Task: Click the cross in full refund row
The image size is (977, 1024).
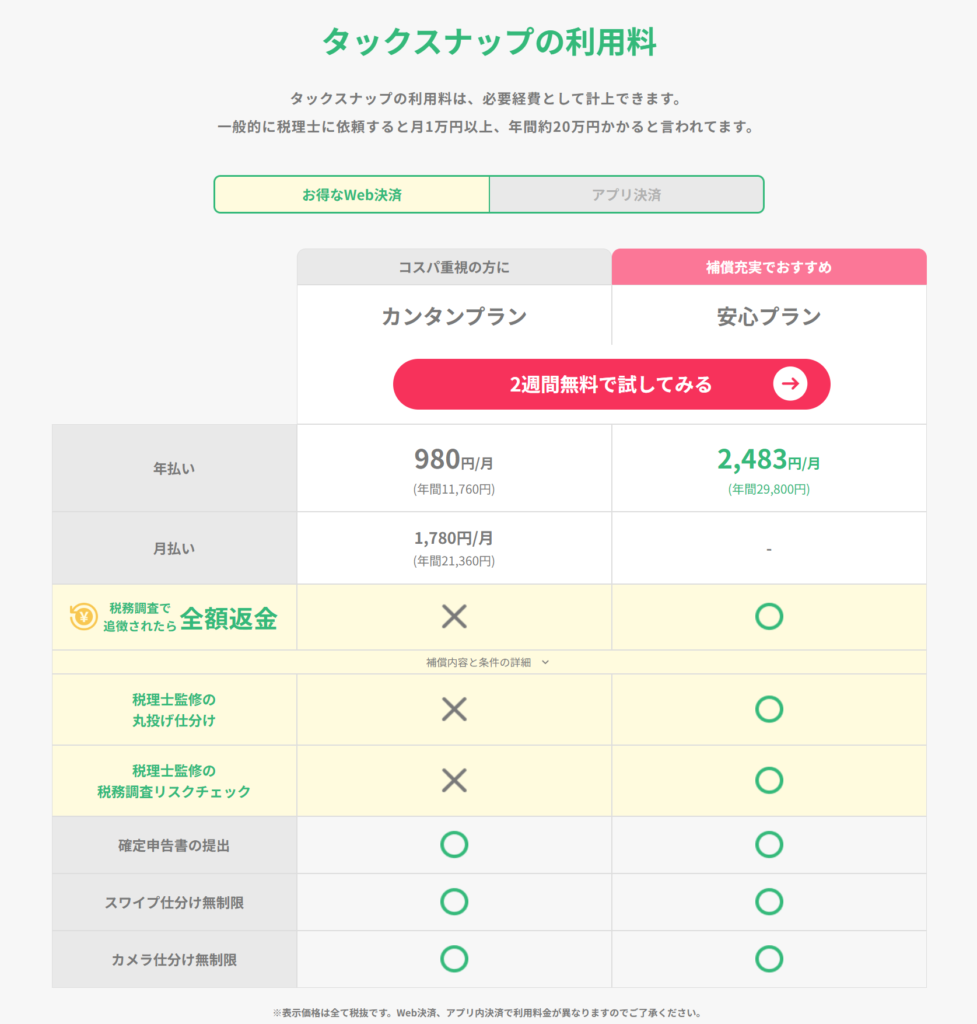Action: [454, 617]
